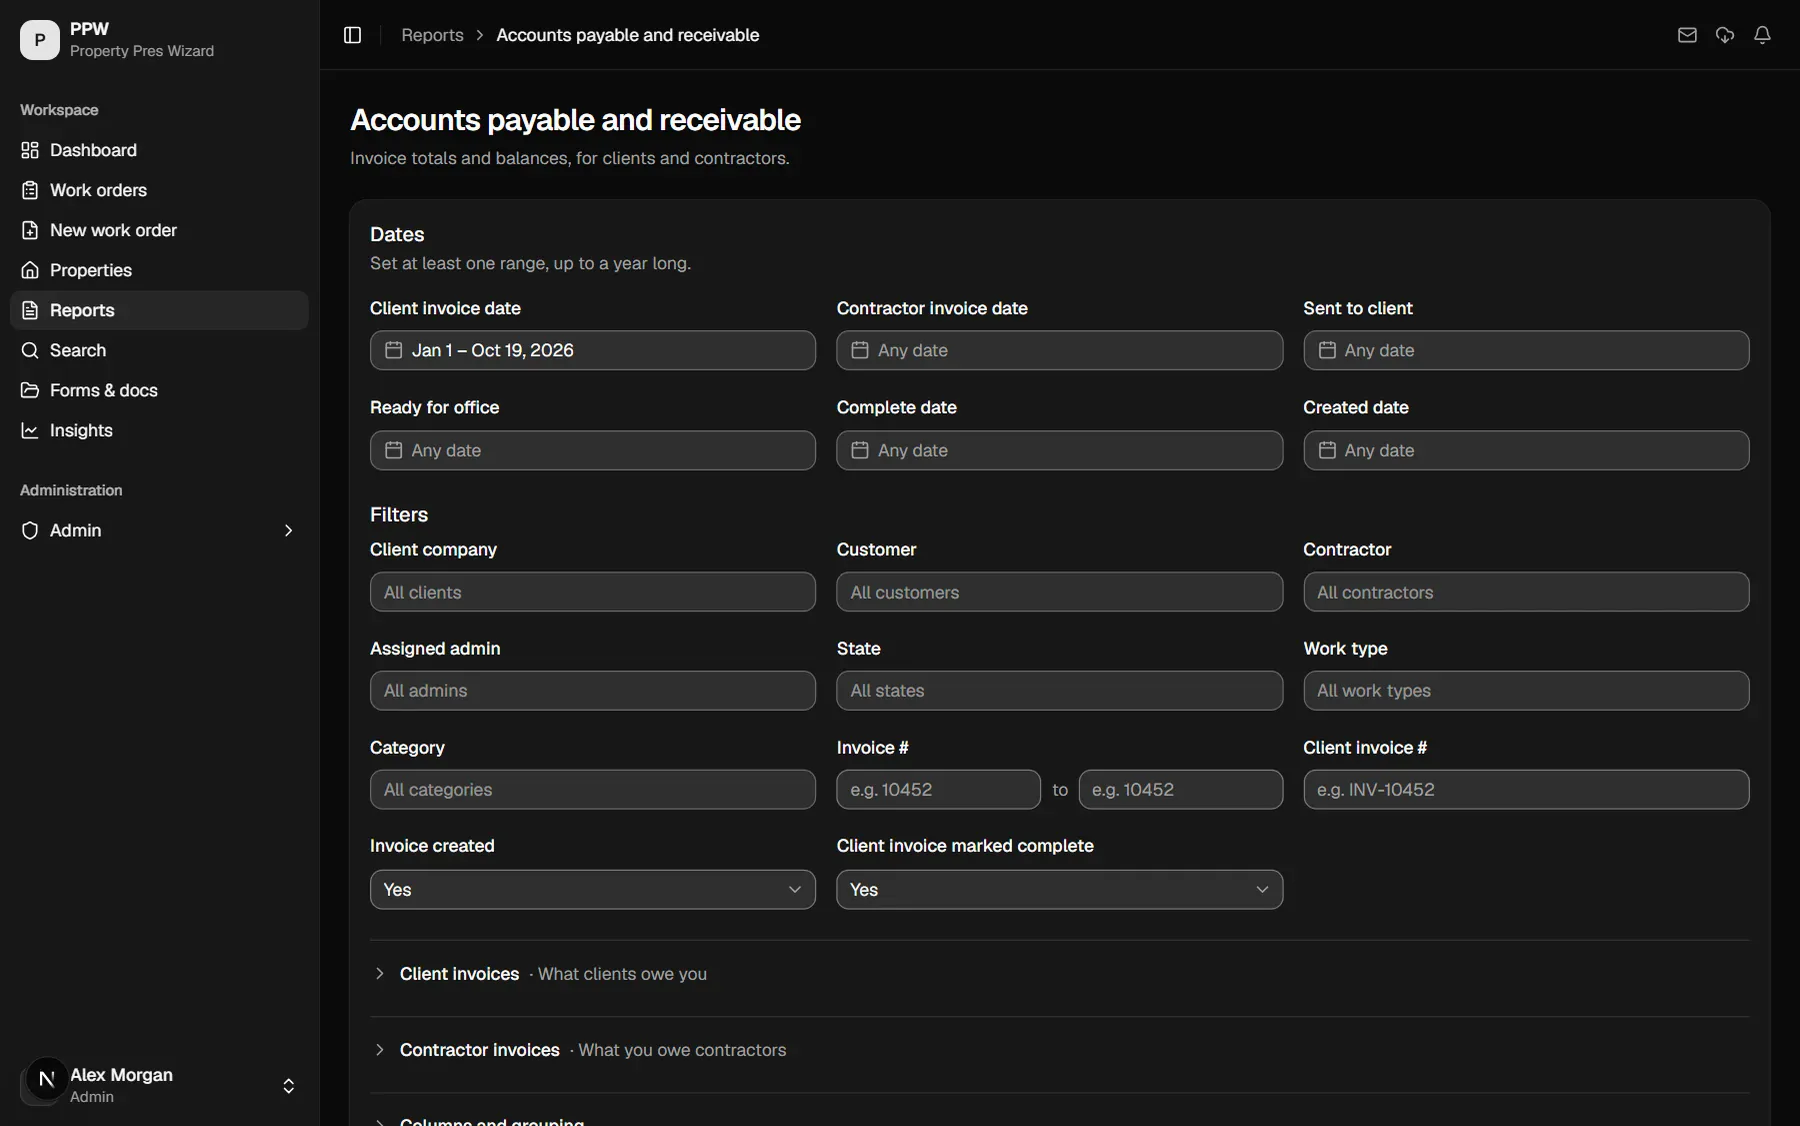1800x1126 pixels.
Task: Click the Forms & docs folder icon
Action: pyautogui.click(x=30, y=390)
